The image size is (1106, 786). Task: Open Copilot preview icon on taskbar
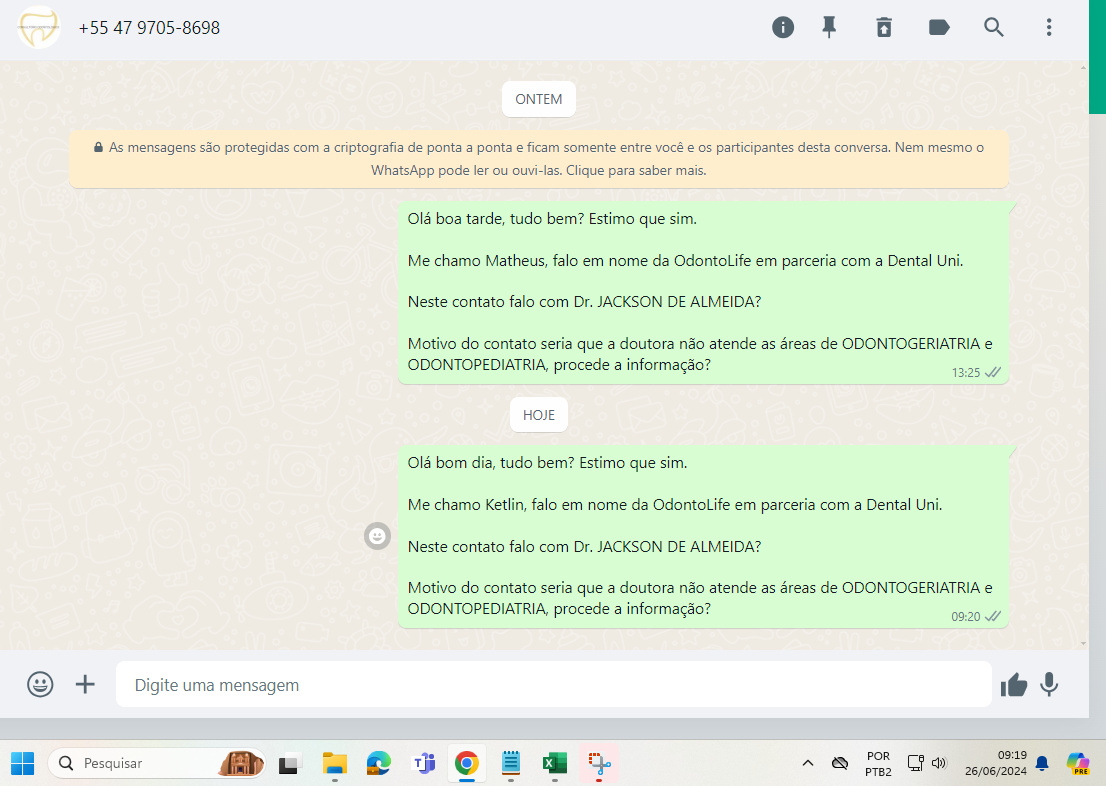pyautogui.click(x=1078, y=763)
